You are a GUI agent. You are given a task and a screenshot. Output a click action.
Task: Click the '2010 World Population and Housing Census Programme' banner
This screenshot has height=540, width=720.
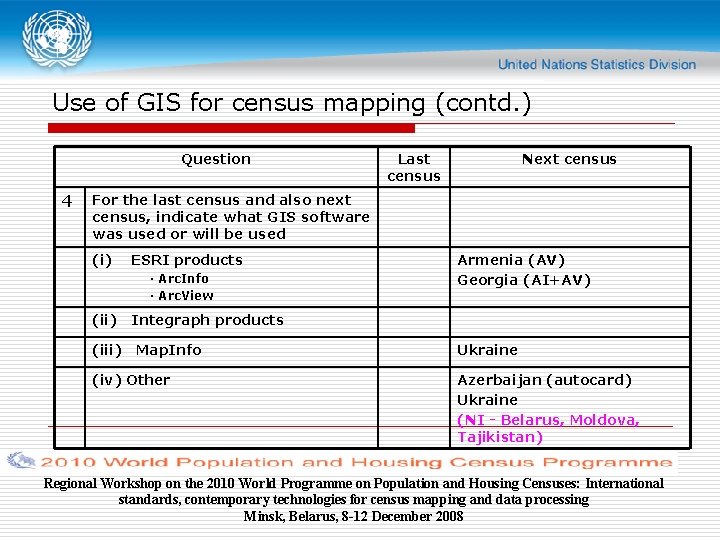(x=356, y=462)
